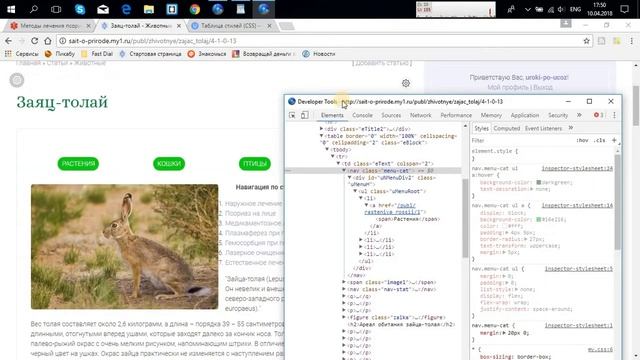640x360 pixels.
Task: Open the Security tab
Action: point(558,116)
